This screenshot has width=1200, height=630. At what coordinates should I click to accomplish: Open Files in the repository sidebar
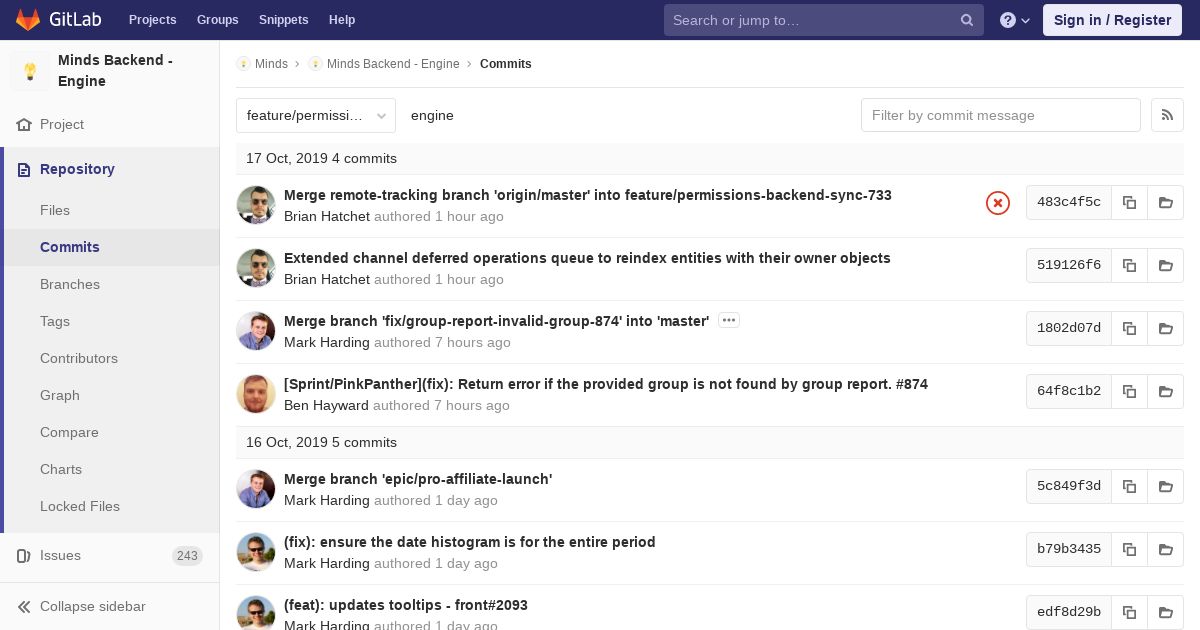point(55,210)
